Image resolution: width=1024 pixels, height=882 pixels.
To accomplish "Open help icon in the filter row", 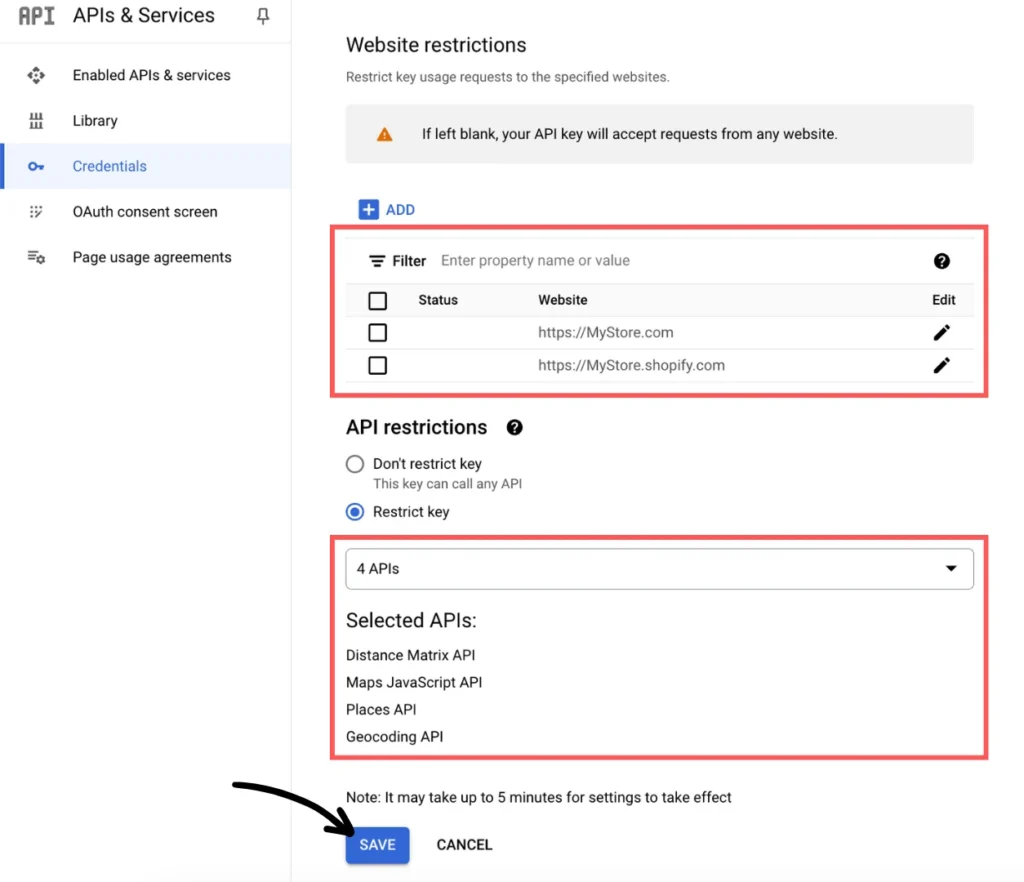I will pyautogui.click(x=941, y=261).
